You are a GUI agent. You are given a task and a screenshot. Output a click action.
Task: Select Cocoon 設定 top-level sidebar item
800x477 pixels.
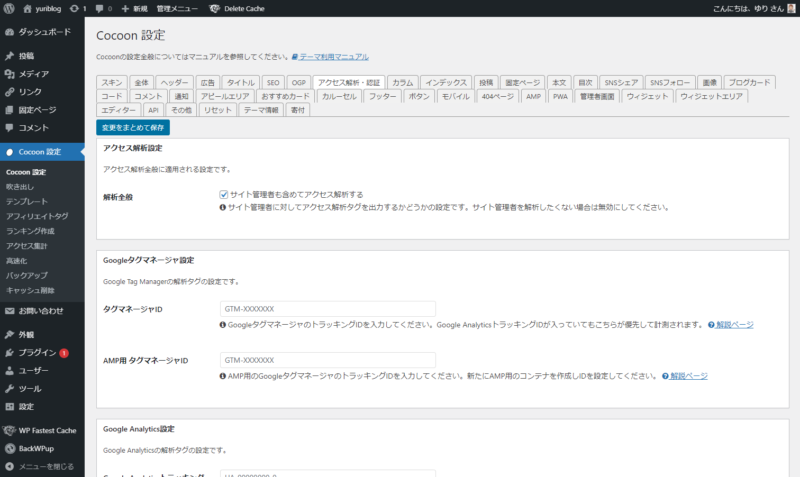(42, 152)
